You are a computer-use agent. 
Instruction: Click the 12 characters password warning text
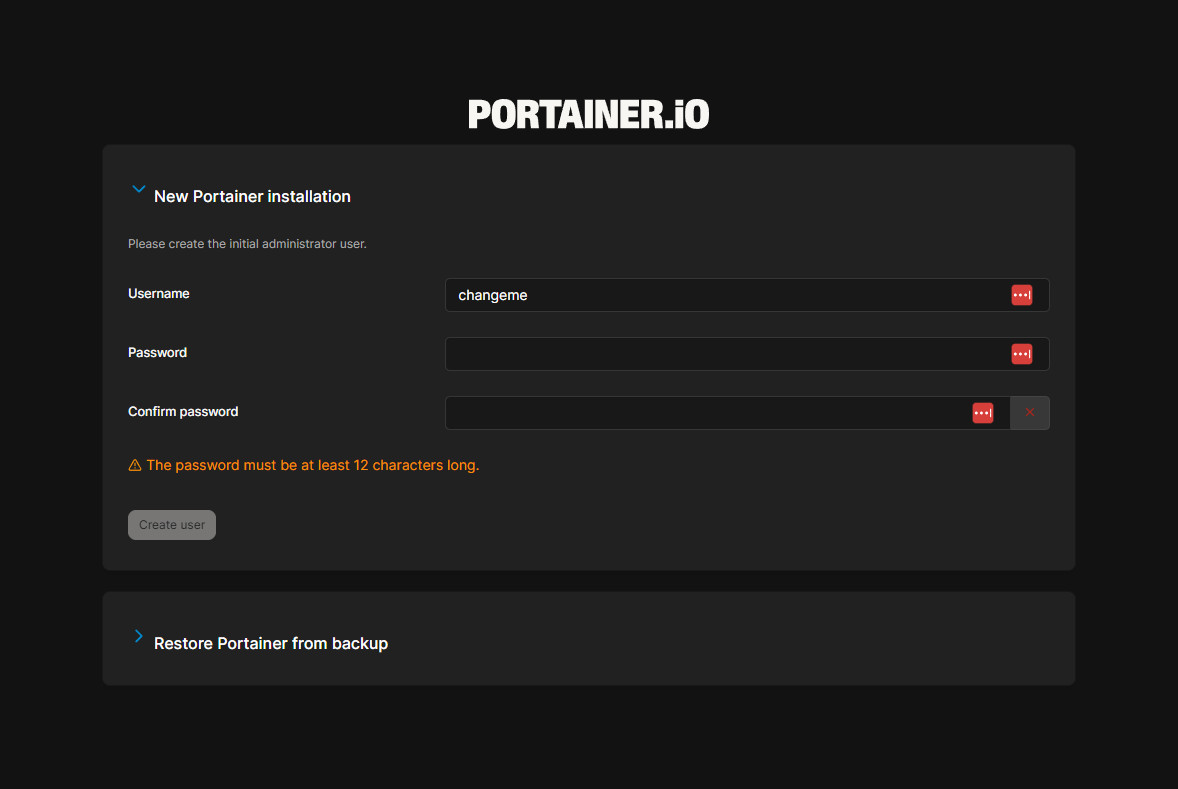pos(313,465)
